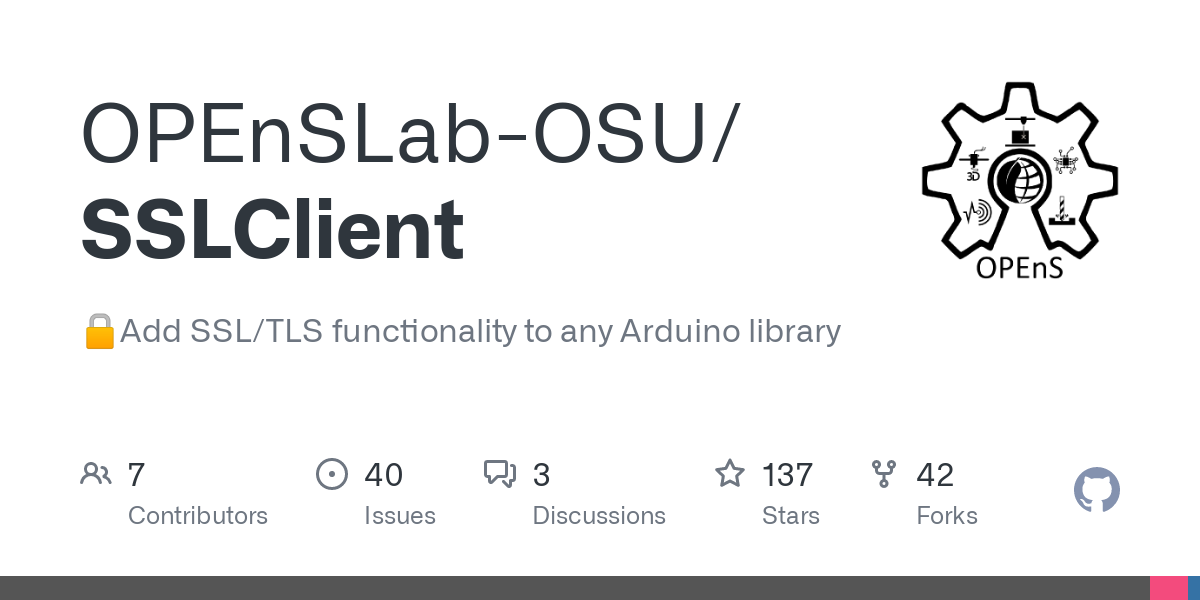This screenshot has width=1200, height=600.
Task: Open the SSLClient repository title
Action: click(272, 230)
